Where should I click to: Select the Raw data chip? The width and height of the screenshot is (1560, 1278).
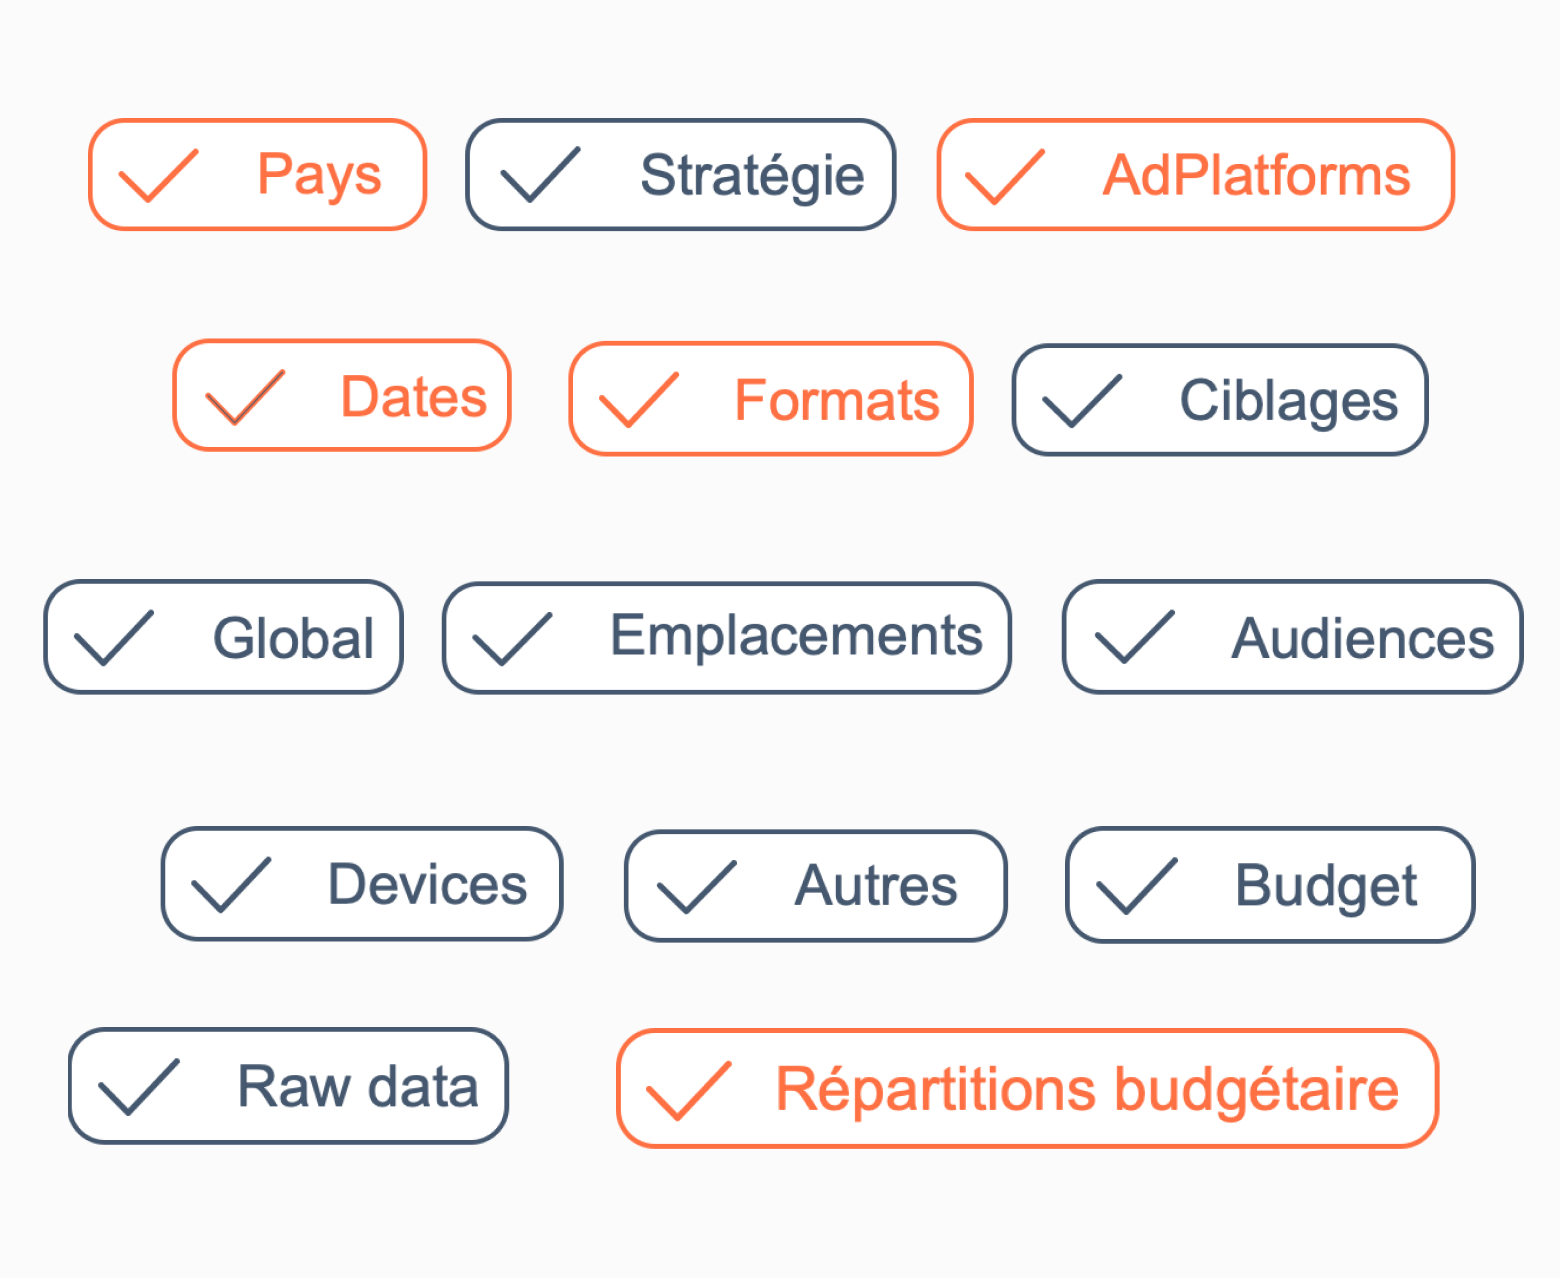click(288, 1086)
